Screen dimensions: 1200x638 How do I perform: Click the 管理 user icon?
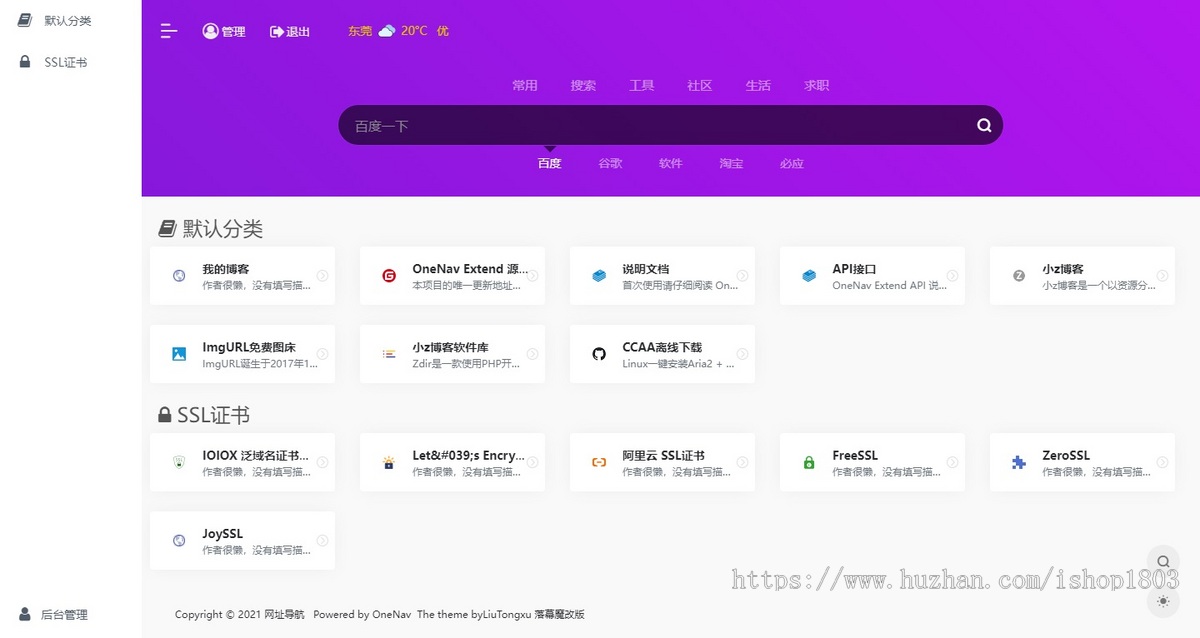click(210, 31)
